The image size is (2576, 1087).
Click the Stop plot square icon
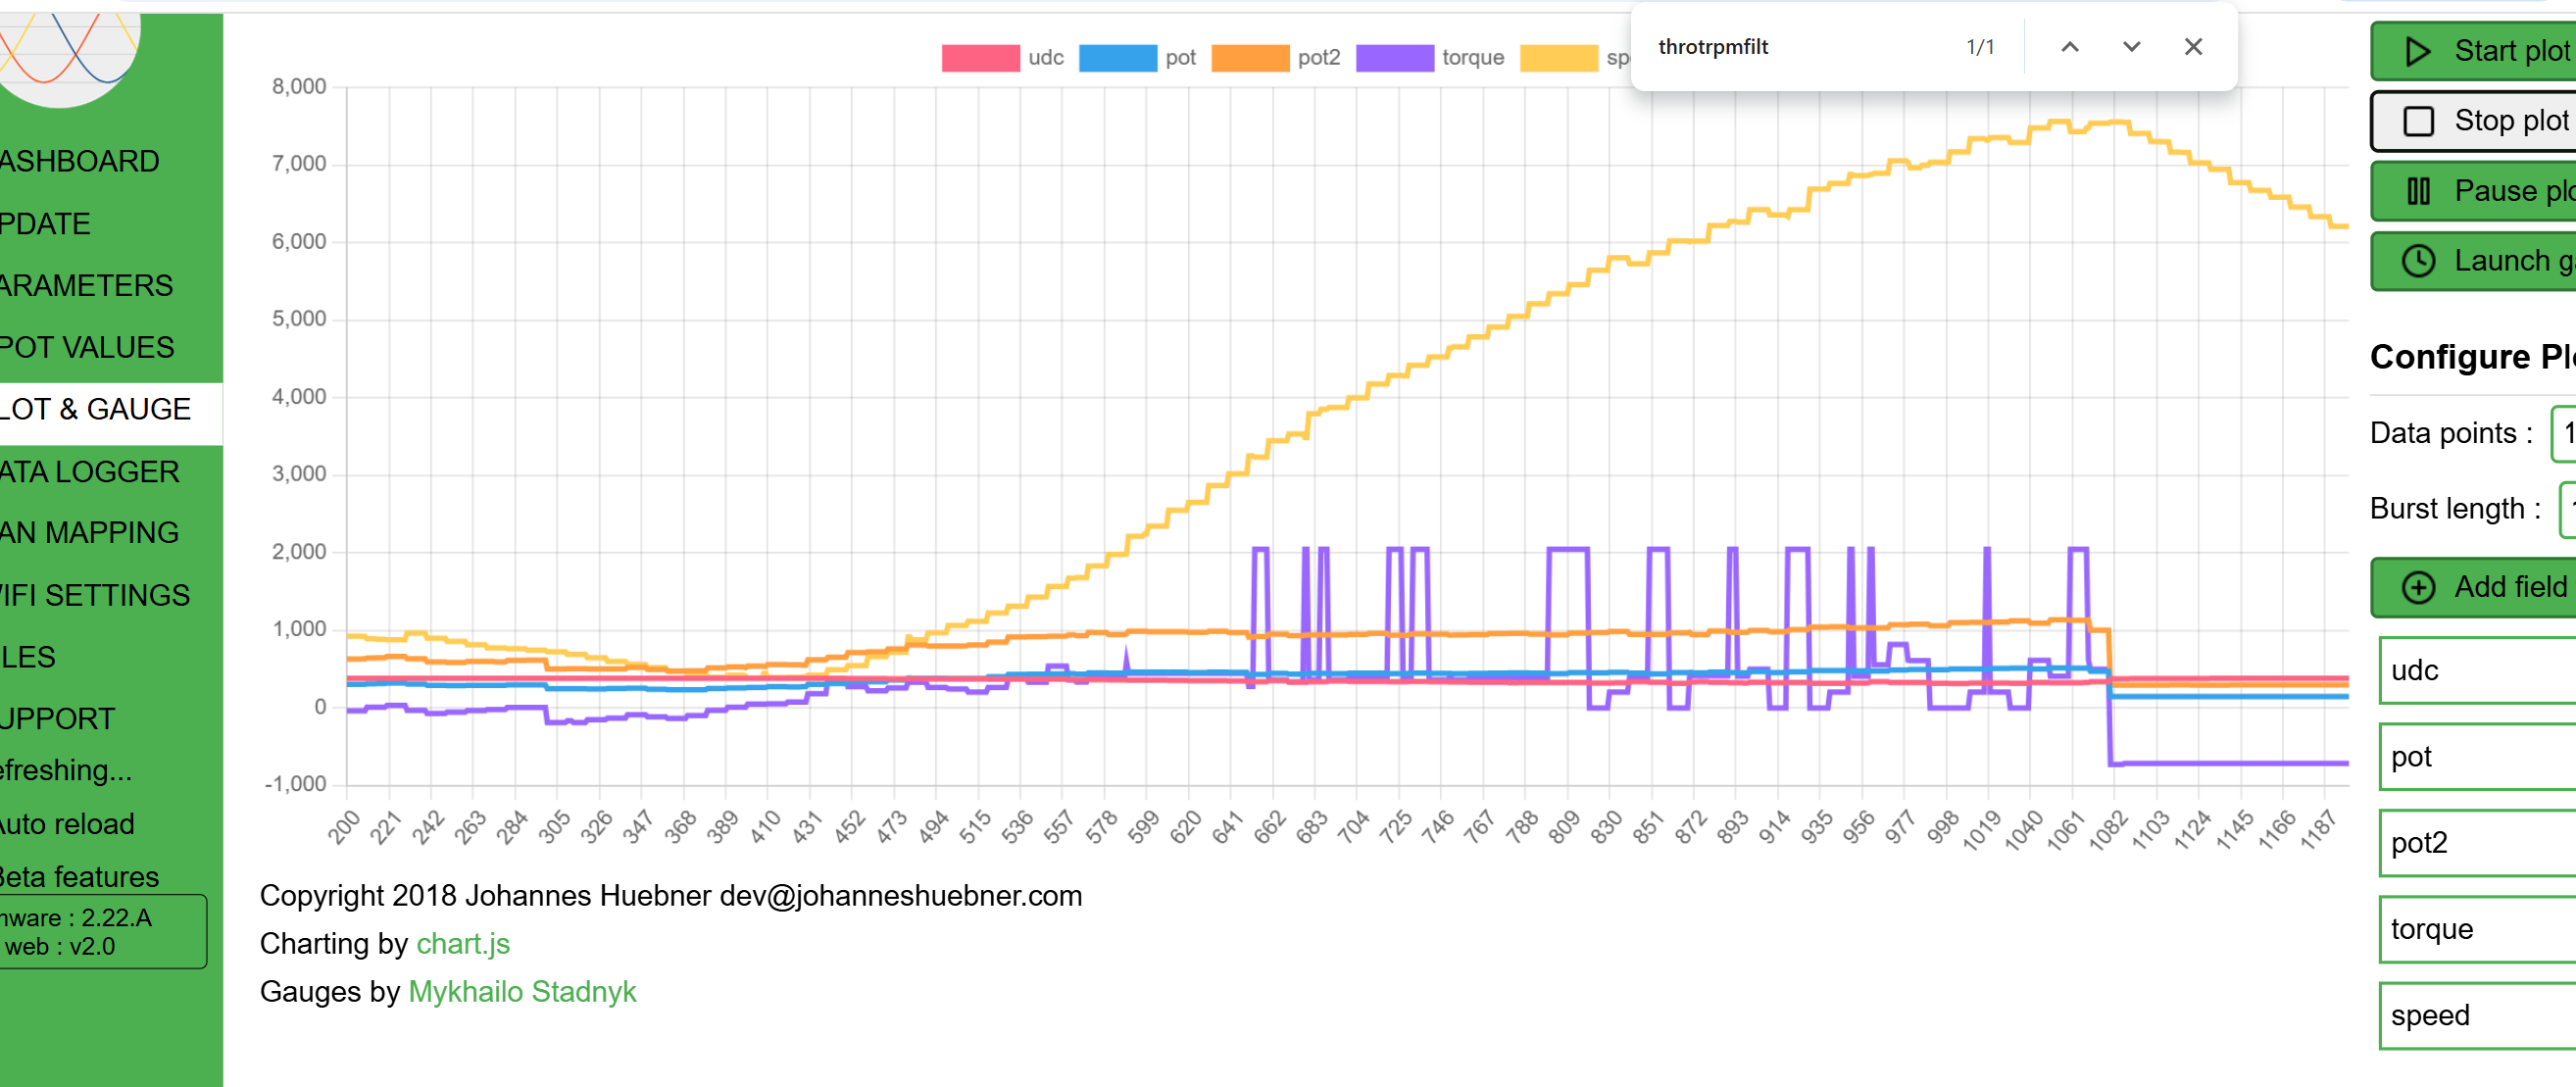[2417, 121]
